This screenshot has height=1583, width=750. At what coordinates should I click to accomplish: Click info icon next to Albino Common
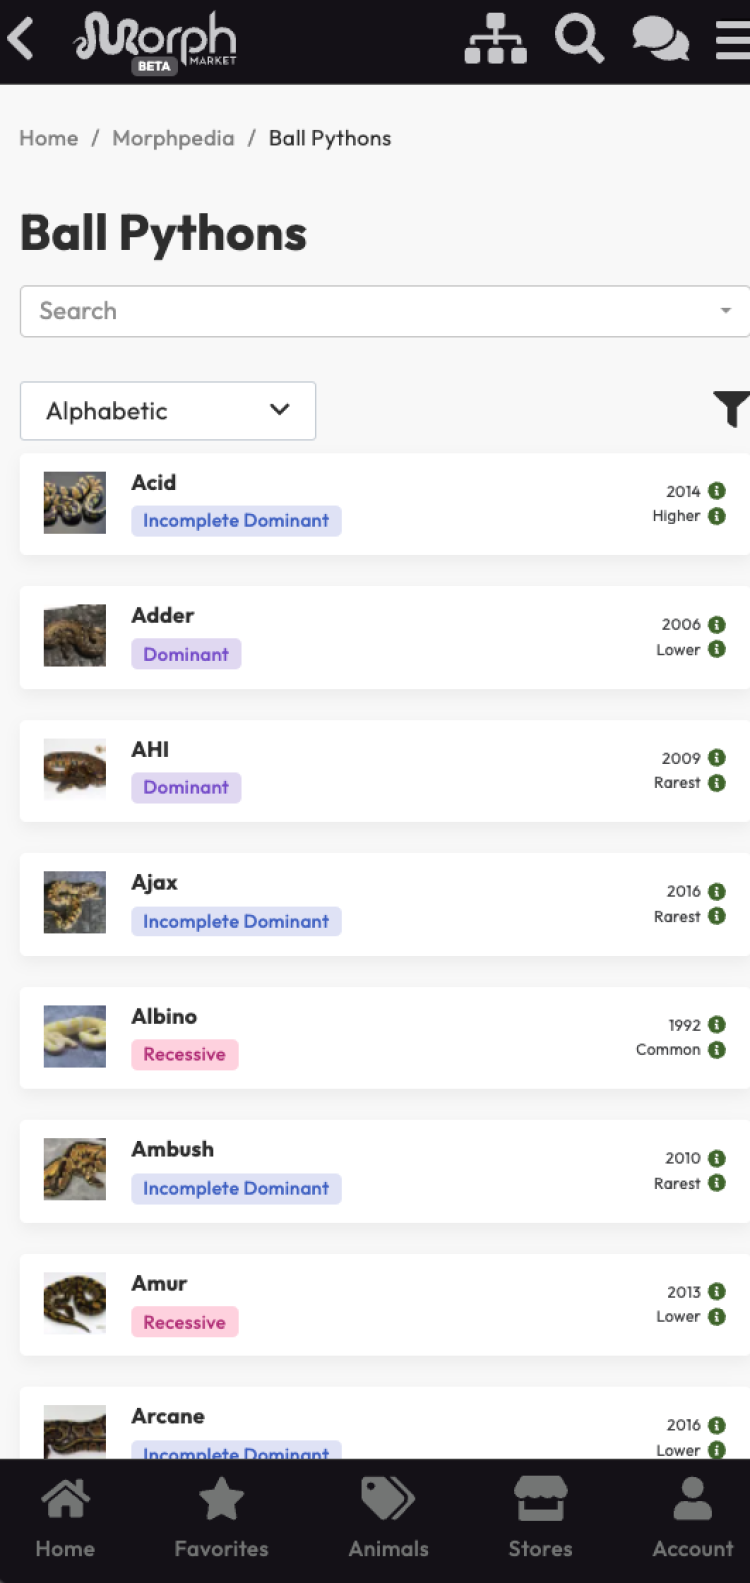point(717,1050)
